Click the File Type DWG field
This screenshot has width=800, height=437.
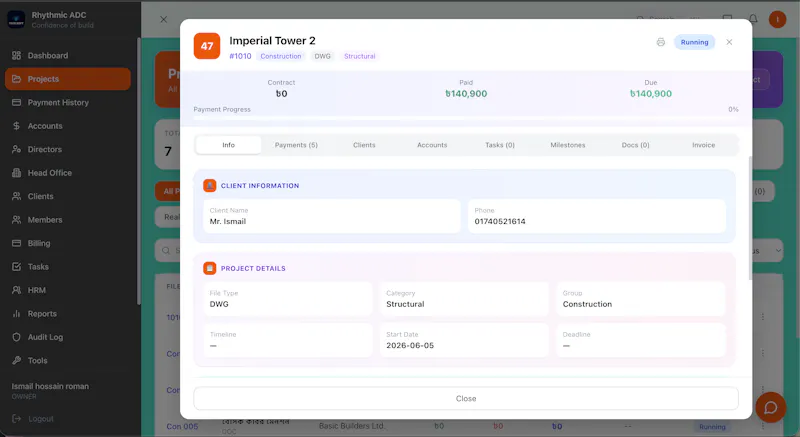pyautogui.click(x=288, y=299)
